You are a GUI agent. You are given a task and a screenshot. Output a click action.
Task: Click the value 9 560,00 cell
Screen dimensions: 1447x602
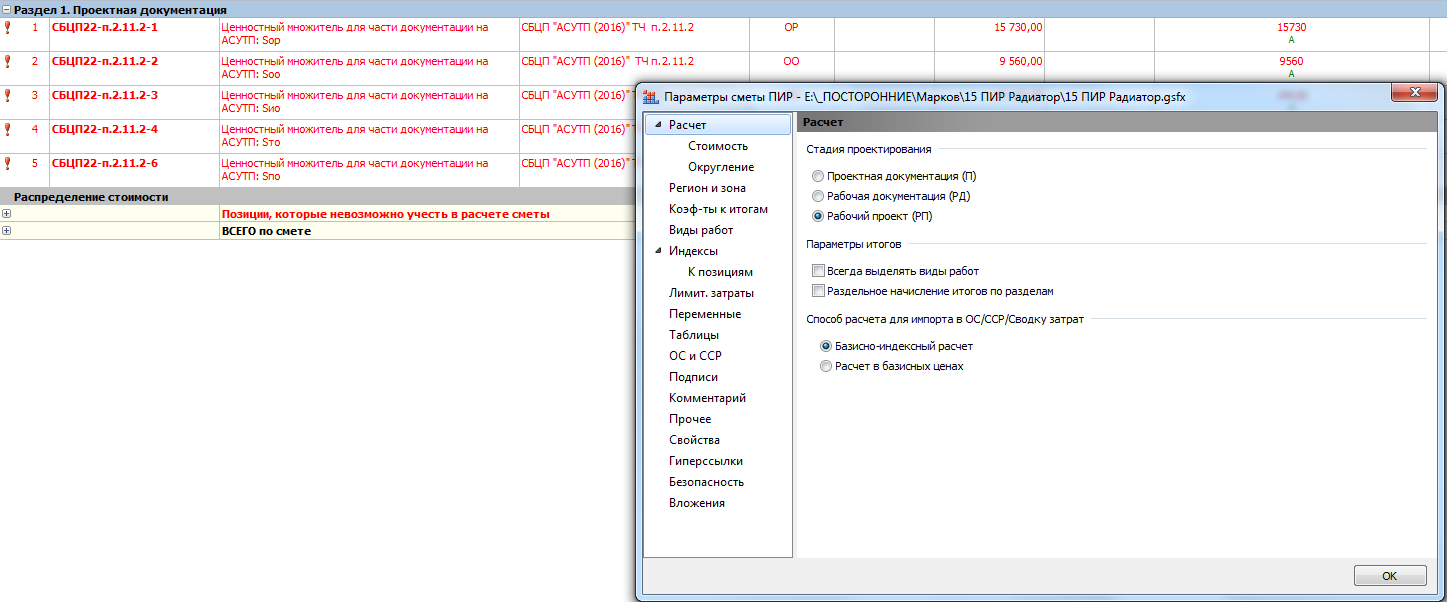989,69
